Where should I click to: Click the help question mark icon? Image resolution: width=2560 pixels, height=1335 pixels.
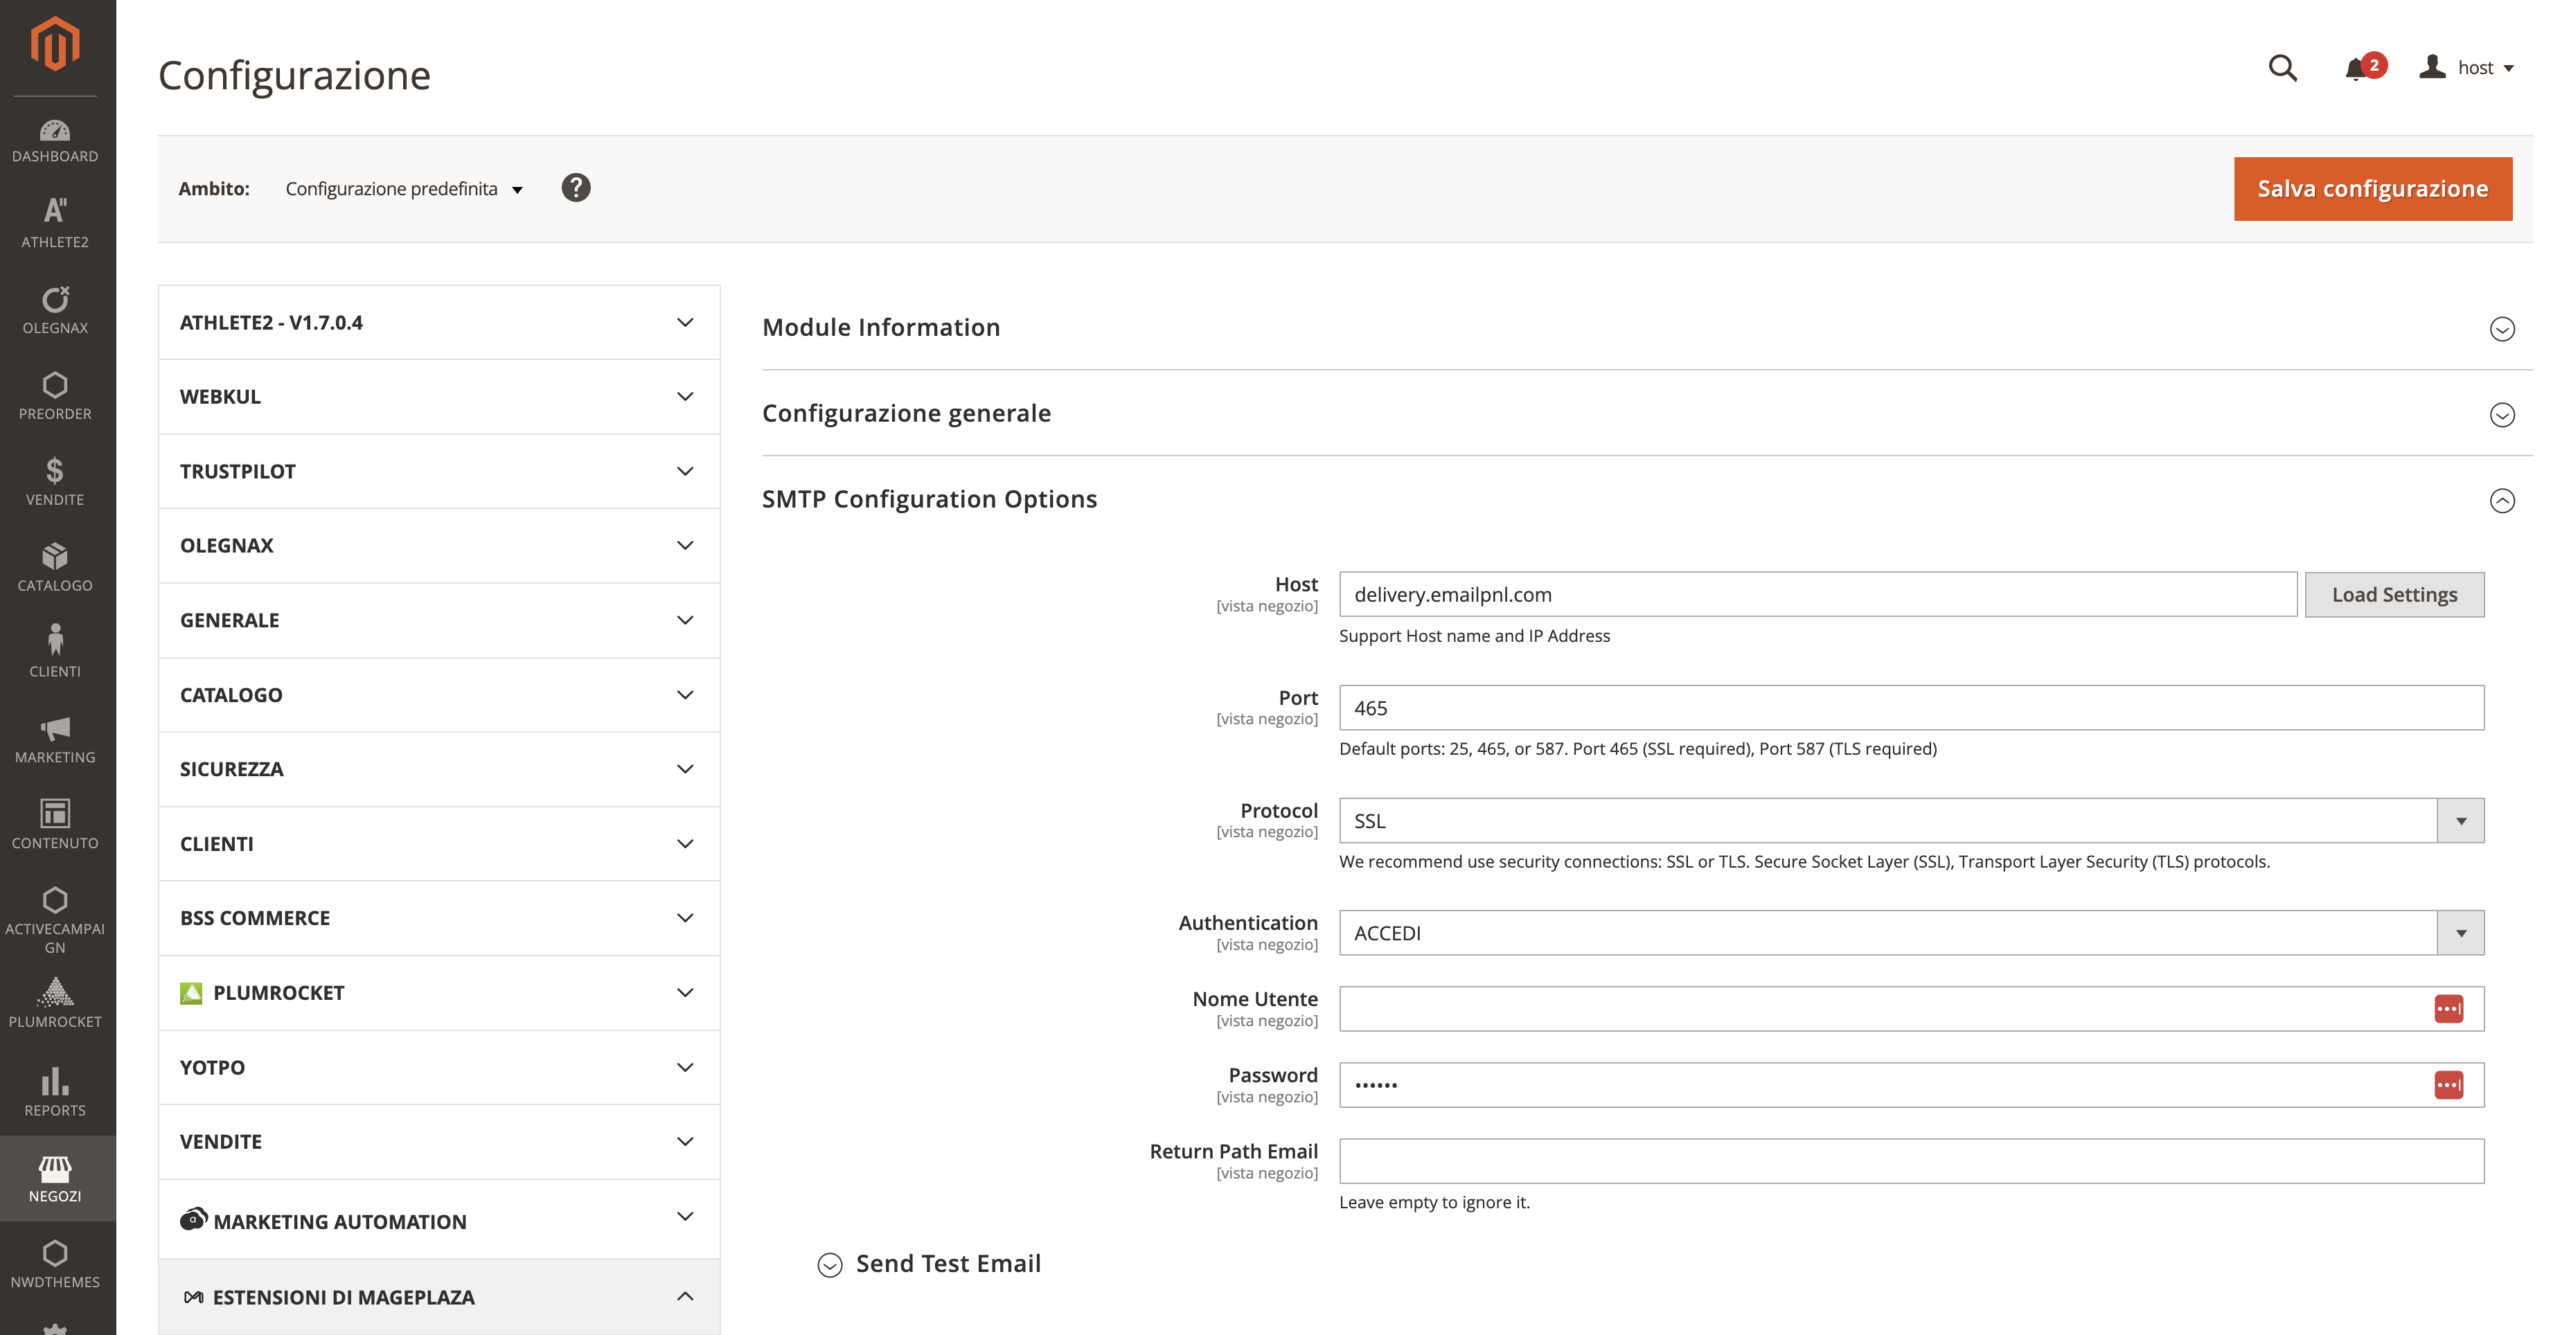[x=576, y=188]
